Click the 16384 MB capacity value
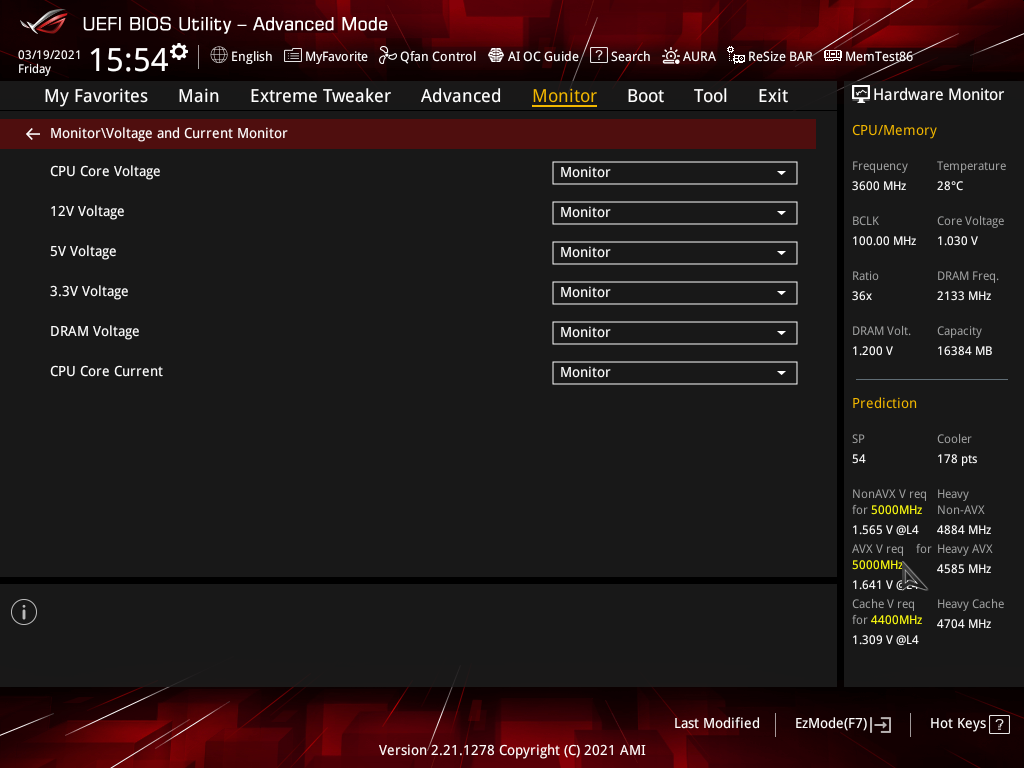 pyautogui.click(x=965, y=351)
